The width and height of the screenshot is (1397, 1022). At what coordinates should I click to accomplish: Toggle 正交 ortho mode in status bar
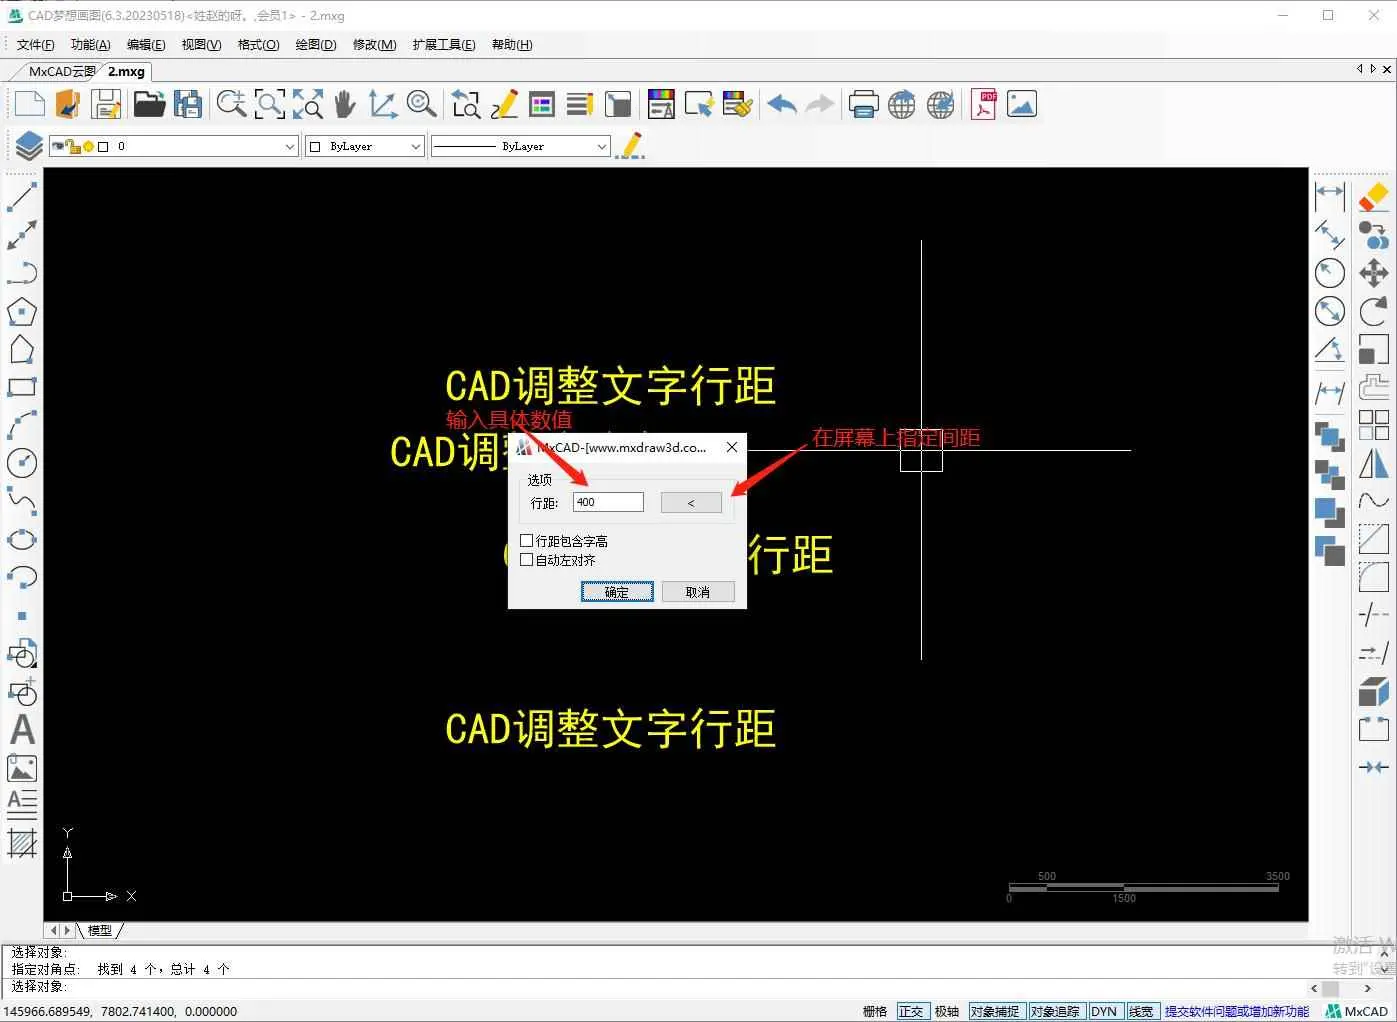coord(911,1011)
